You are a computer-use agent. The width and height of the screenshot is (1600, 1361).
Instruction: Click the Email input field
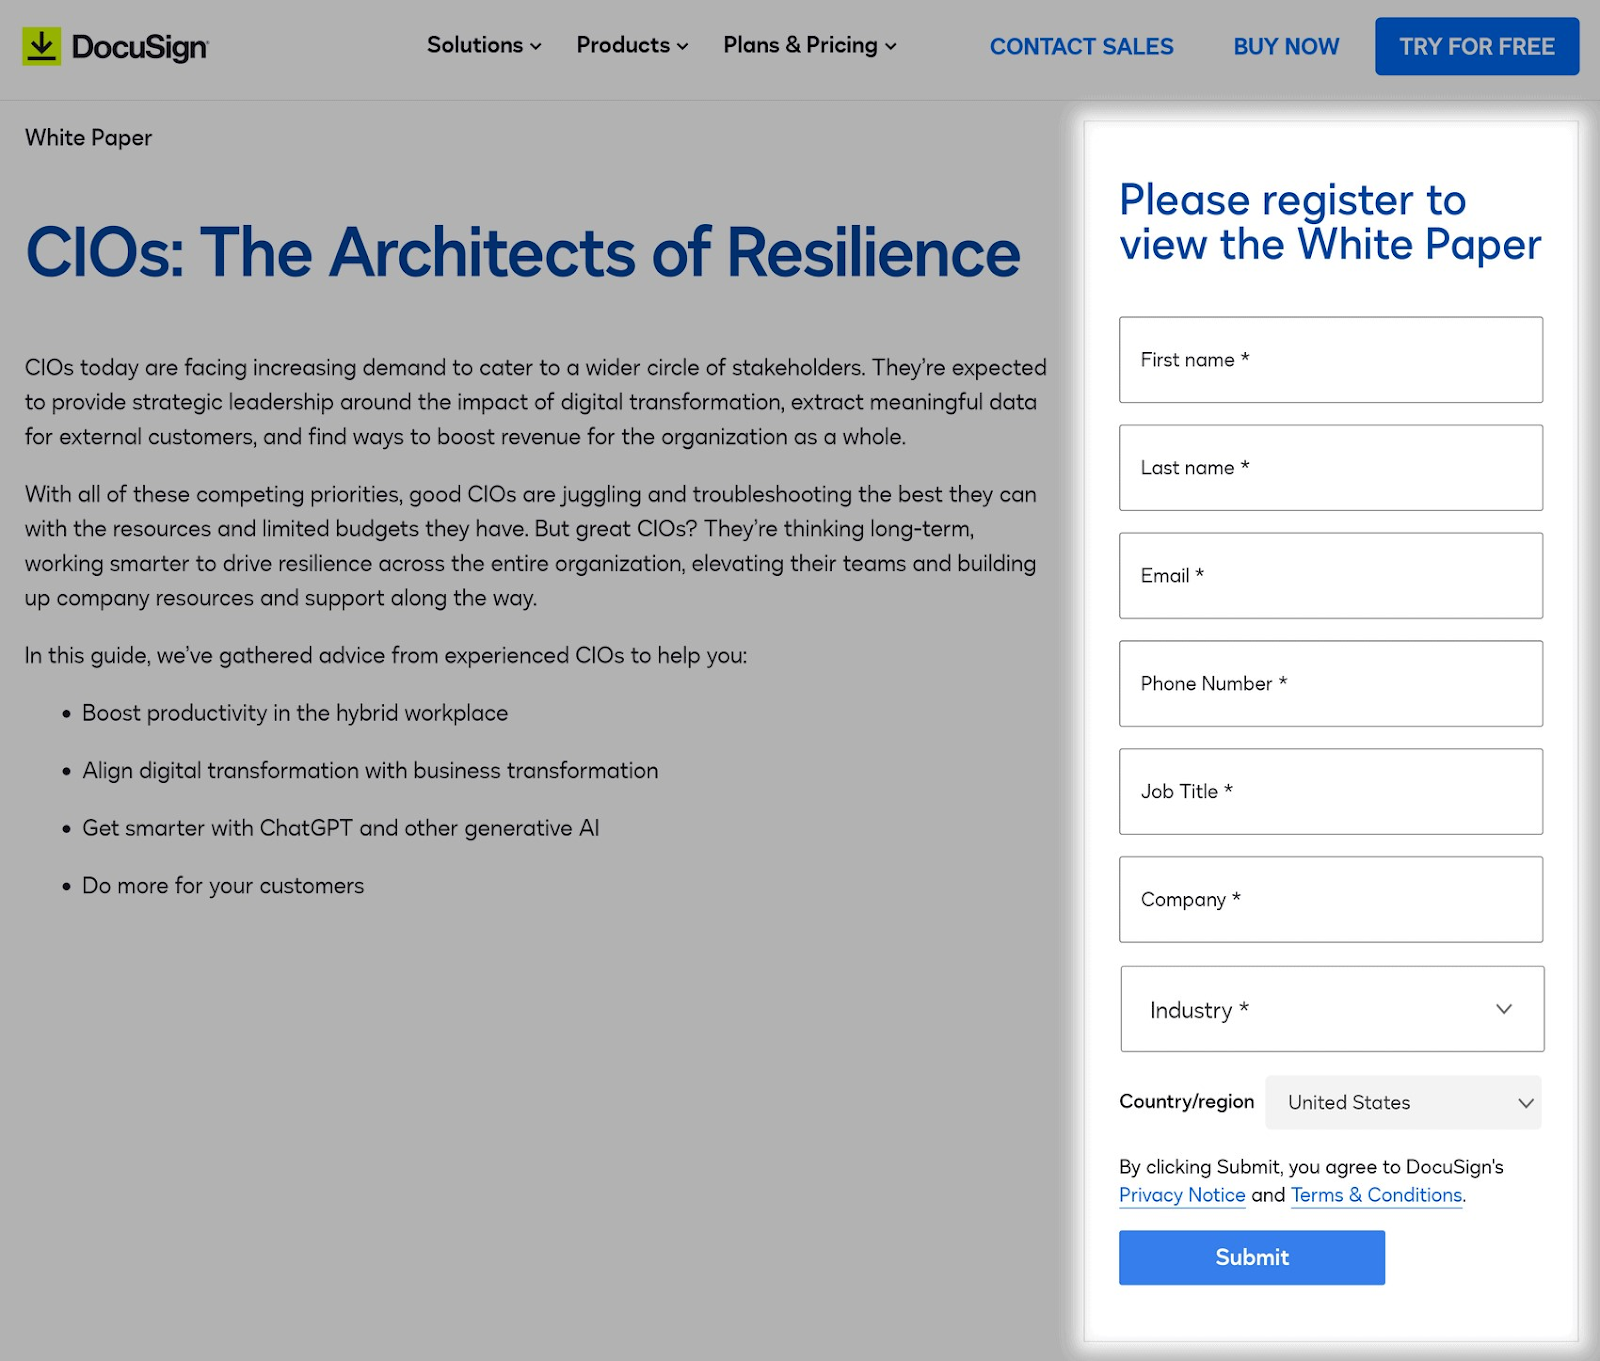tap(1330, 576)
